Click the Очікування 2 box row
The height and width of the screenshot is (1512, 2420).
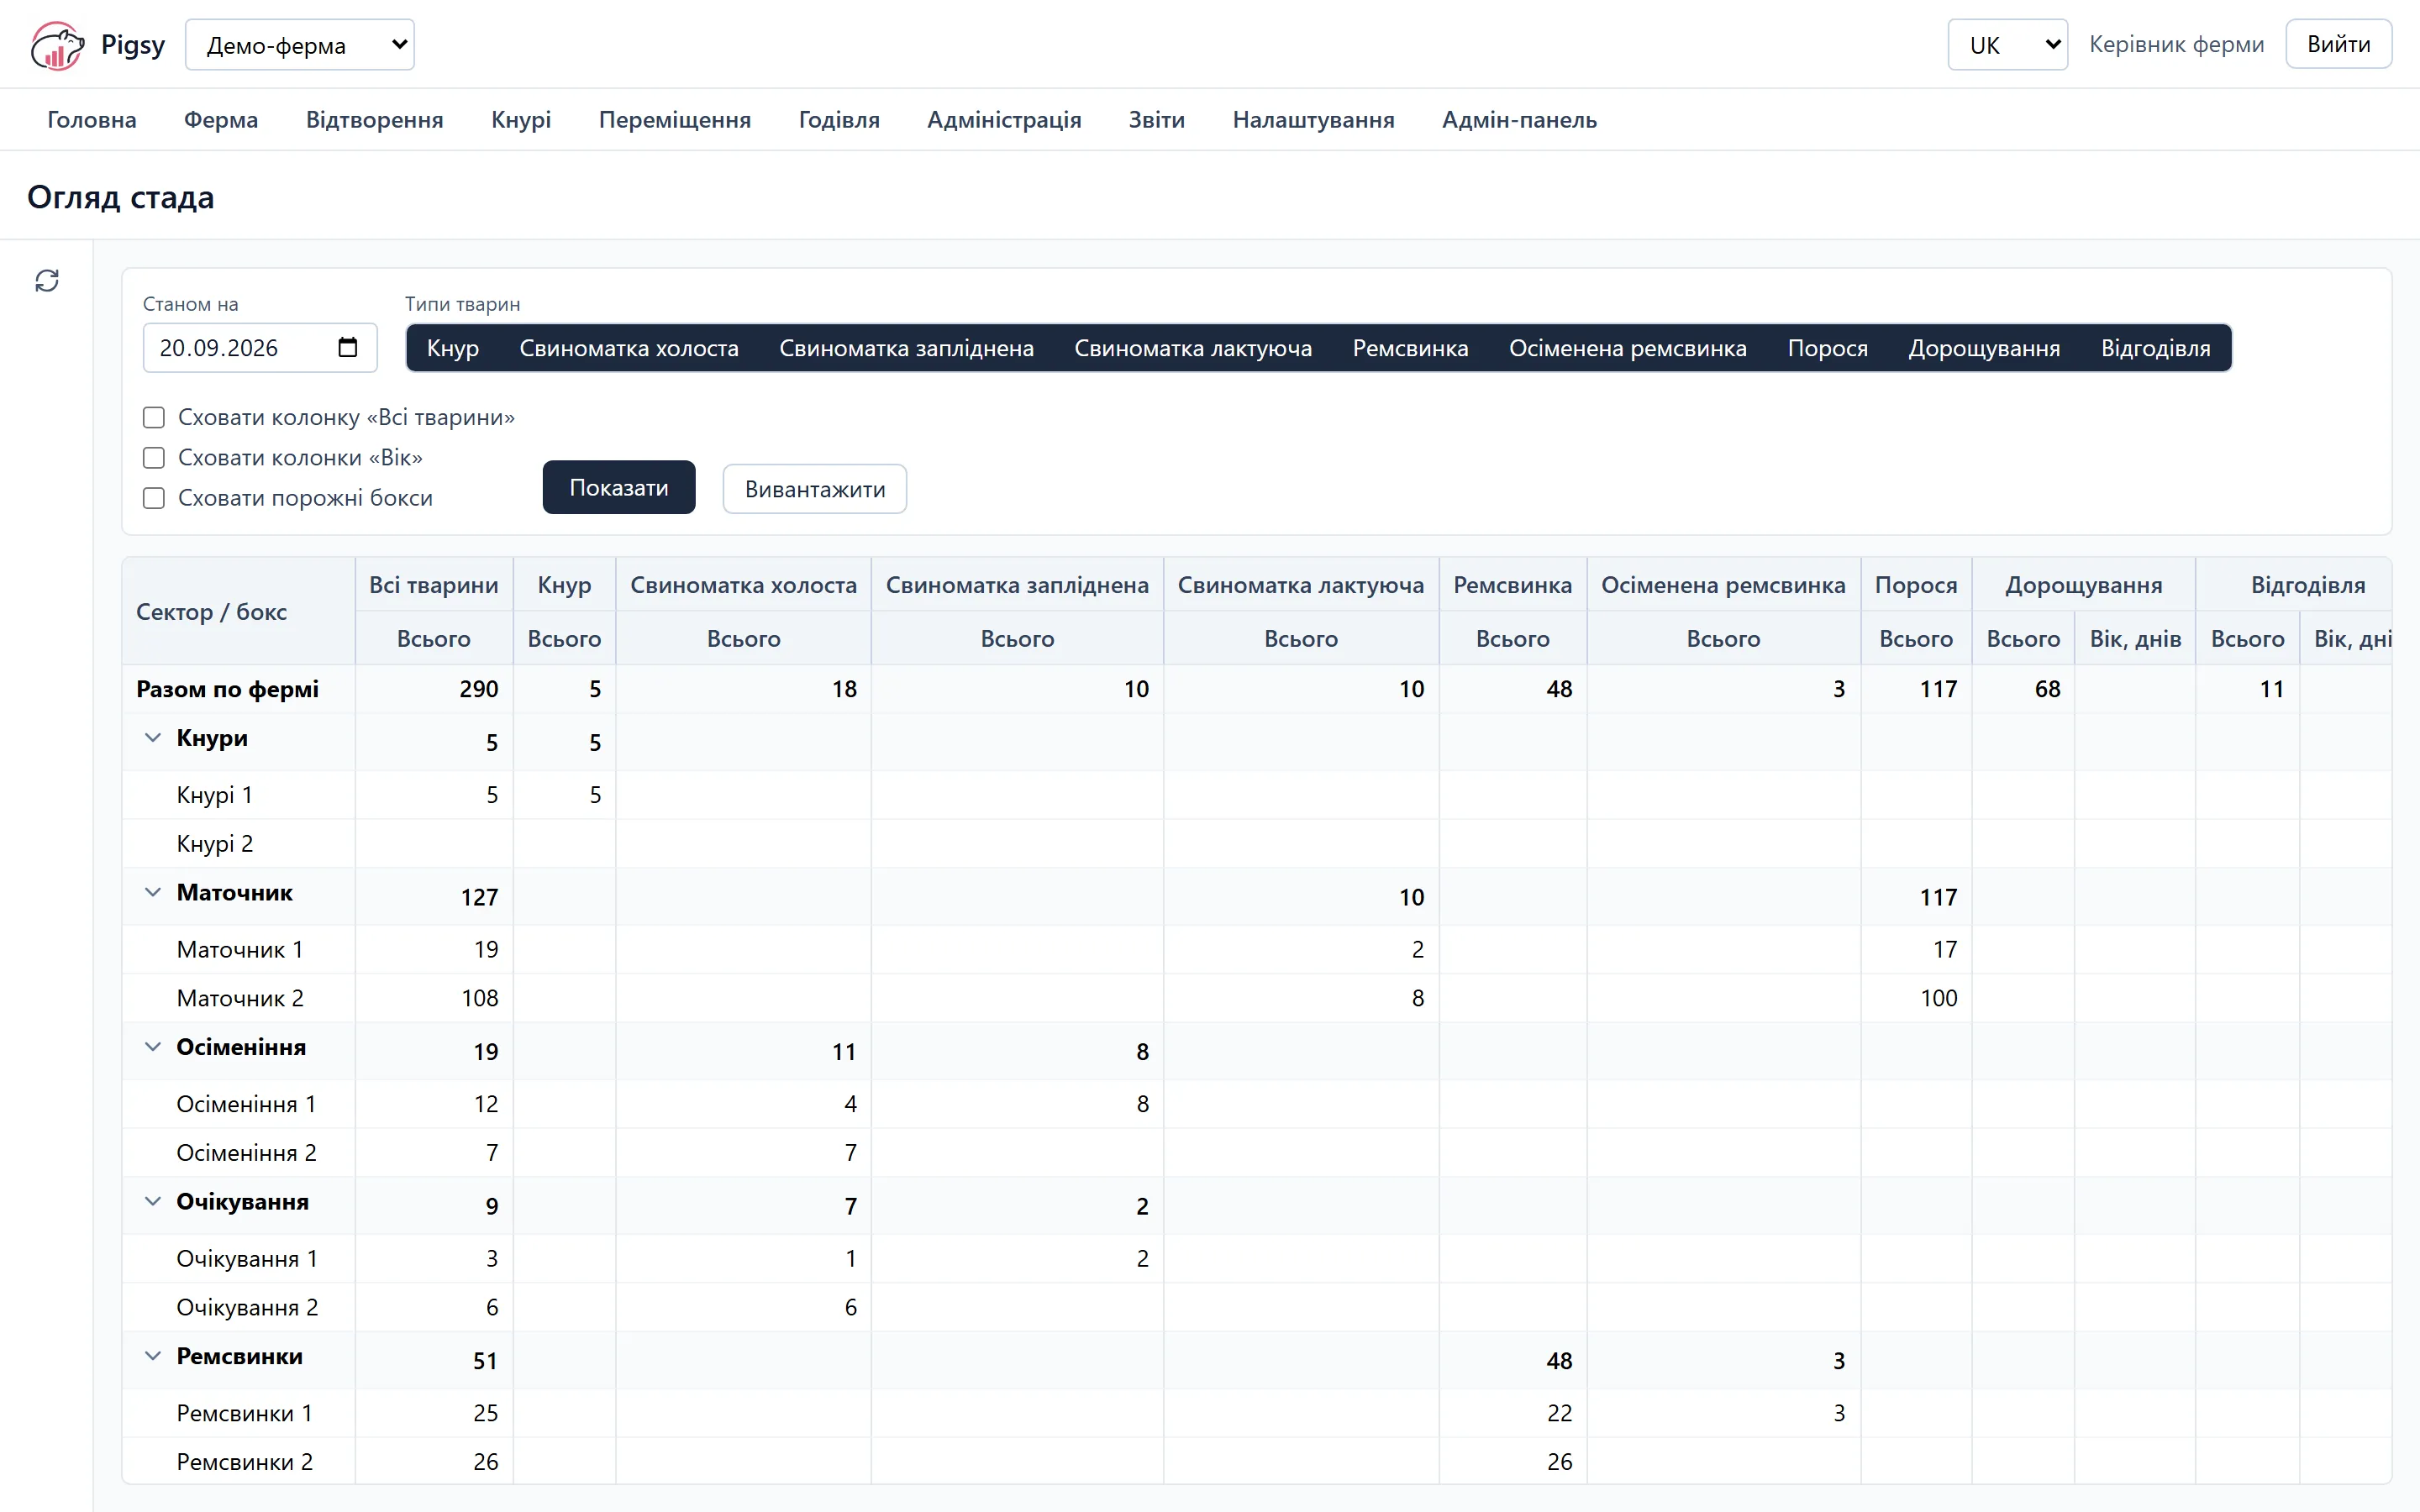(1257, 1308)
